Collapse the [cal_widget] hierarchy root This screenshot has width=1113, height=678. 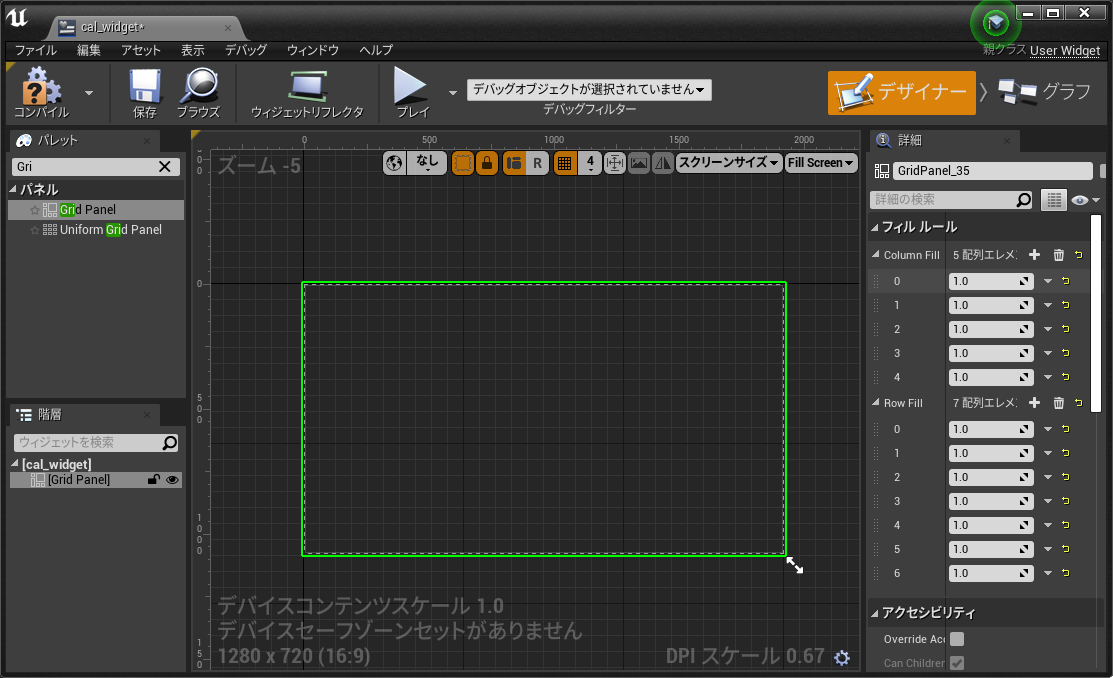pyautogui.click(x=15, y=464)
